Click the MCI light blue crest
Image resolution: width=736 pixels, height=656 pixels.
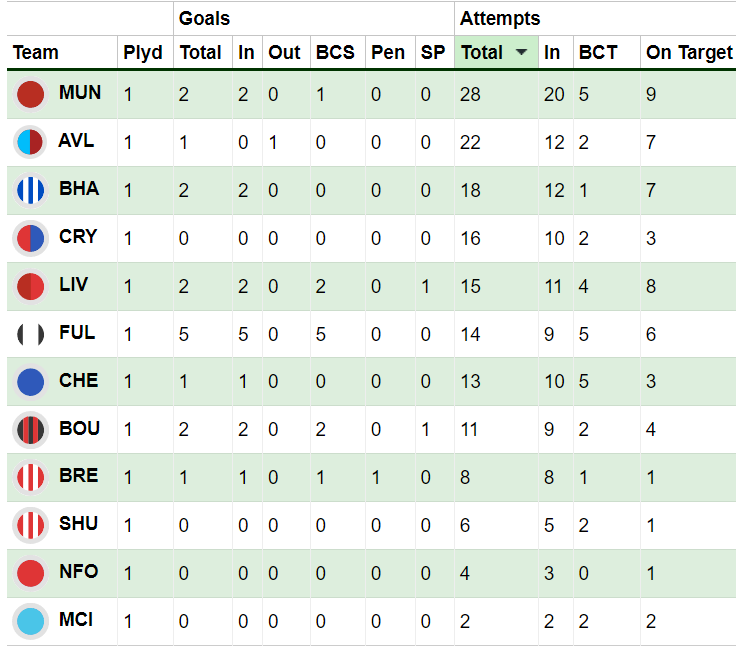point(31,621)
